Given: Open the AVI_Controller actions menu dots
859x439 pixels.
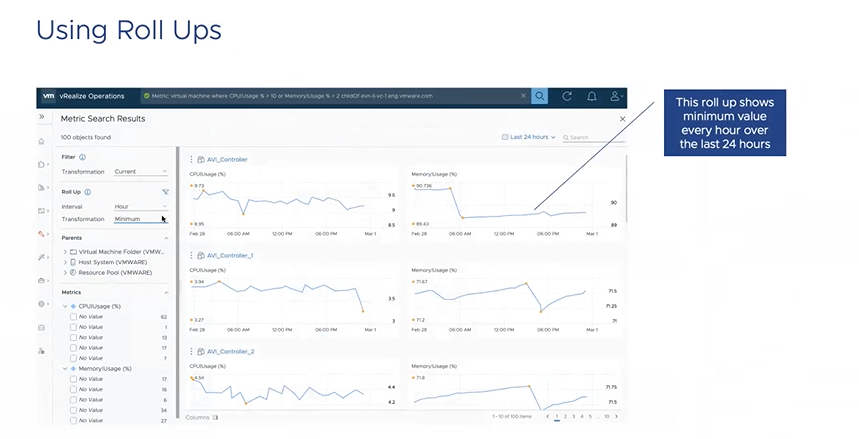Looking at the screenshot, I should pyautogui.click(x=191, y=159).
